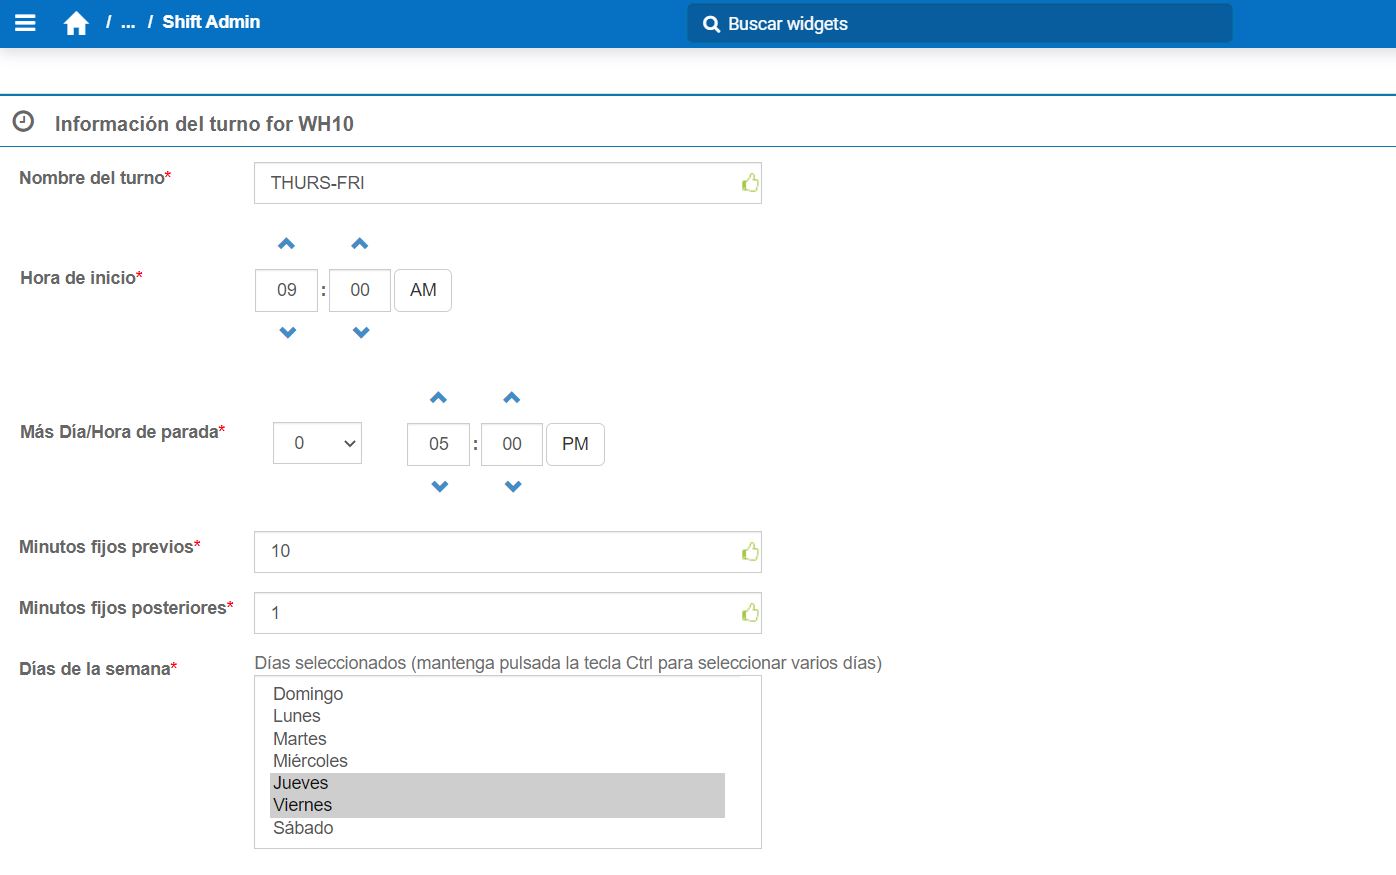Open the hamburger navigation menu

[25, 23]
